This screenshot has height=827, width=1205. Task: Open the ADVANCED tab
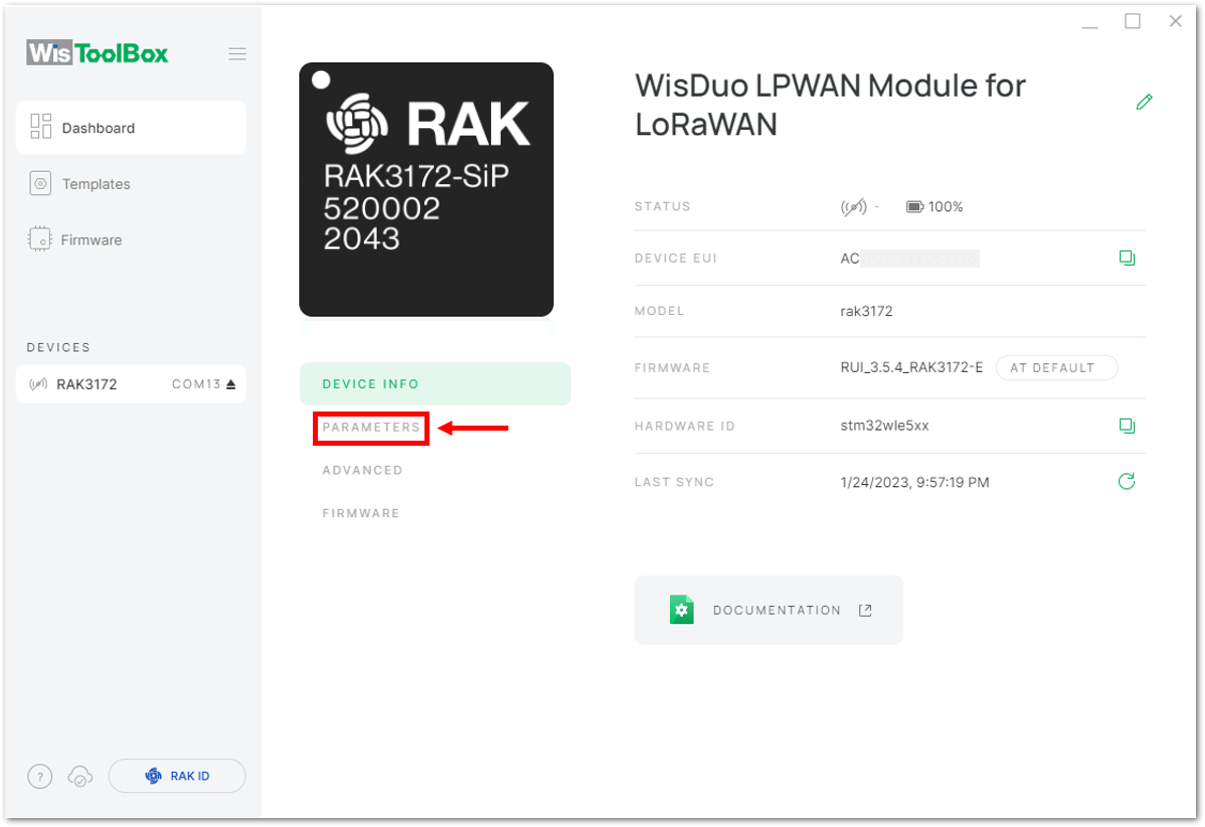(x=362, y=470)
